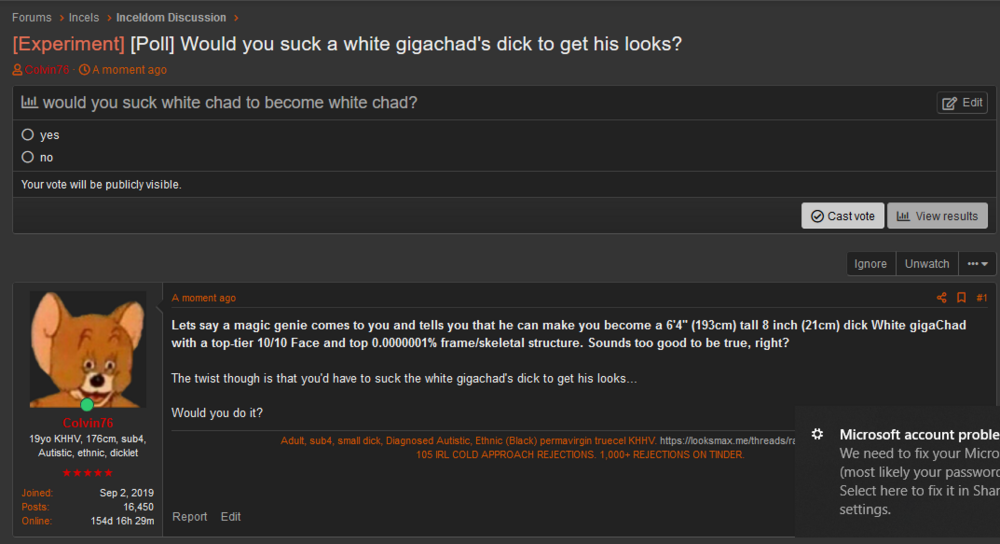Click the bar chart icon beside poll question
Screen dimensions: 1000x544
coord(29,102)
